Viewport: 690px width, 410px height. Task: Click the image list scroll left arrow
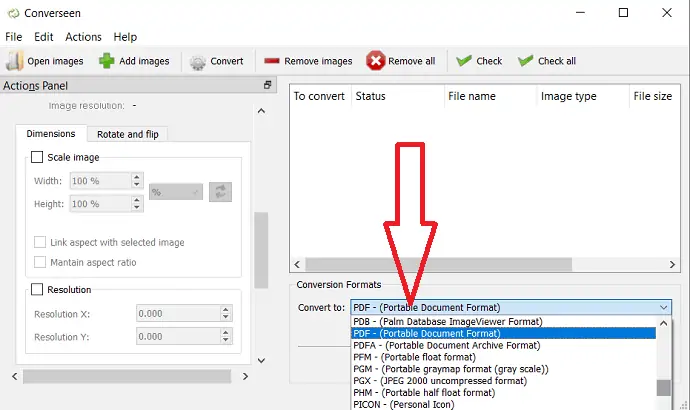coord(297,264)
